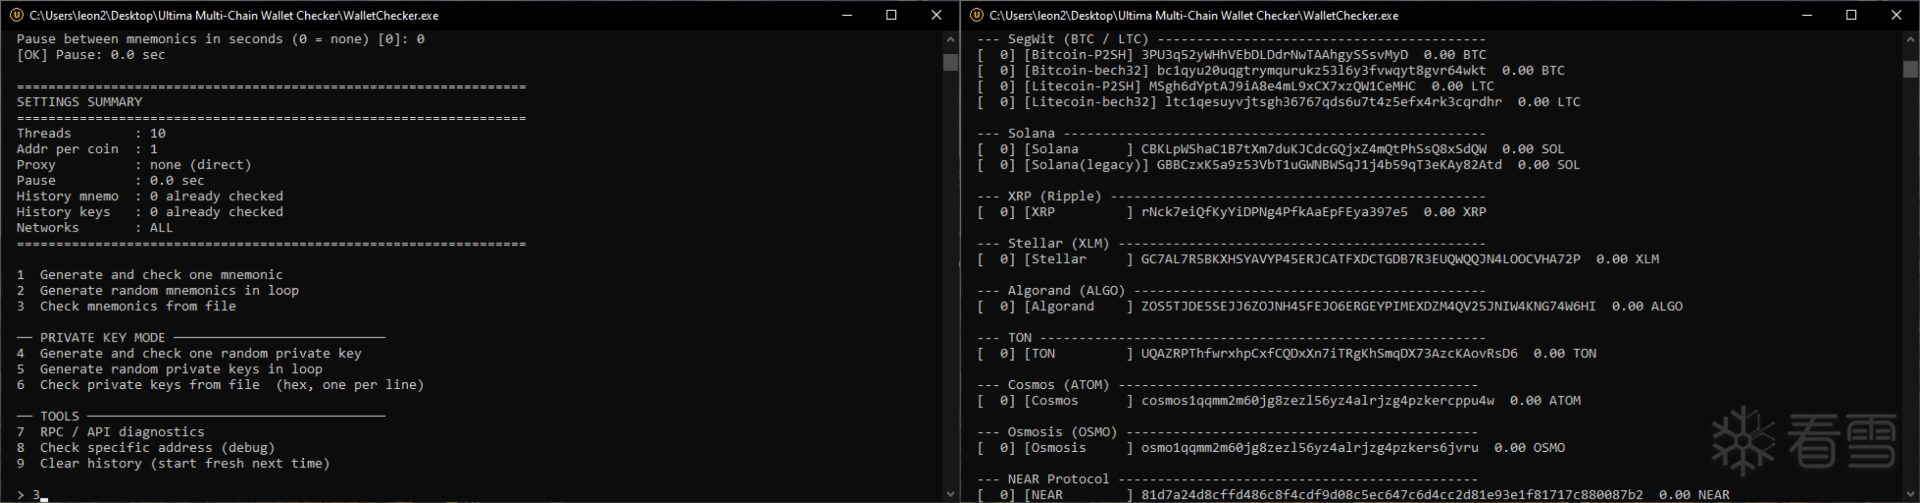Click the left console's scrollbar up arrow

950,39
